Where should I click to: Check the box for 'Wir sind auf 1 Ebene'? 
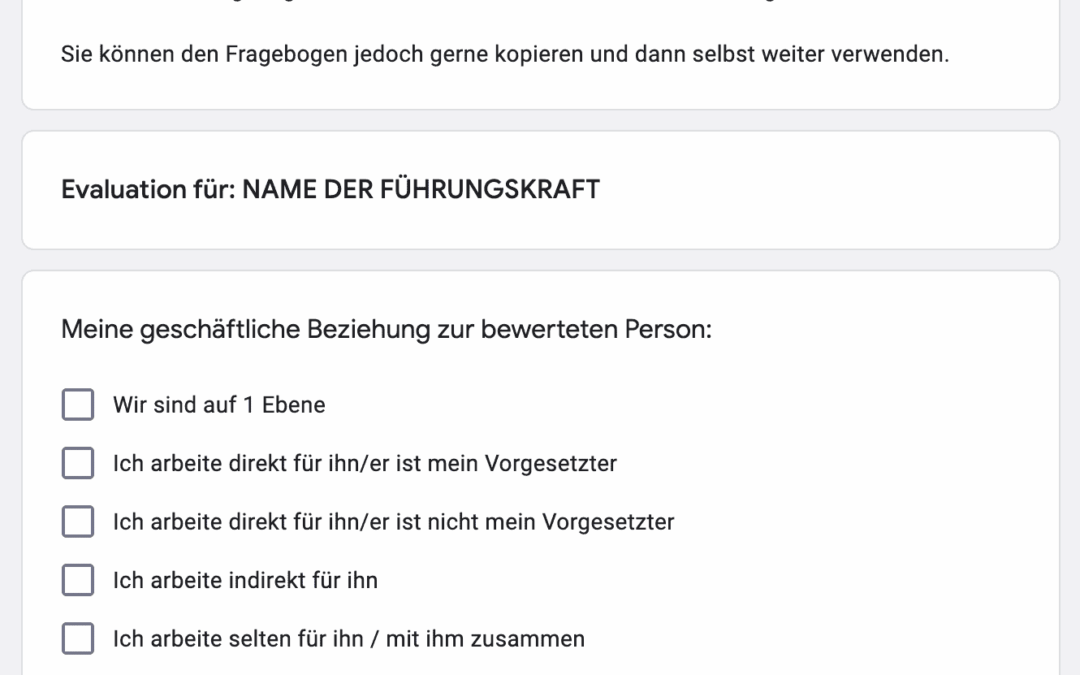[x=78, y=404]
